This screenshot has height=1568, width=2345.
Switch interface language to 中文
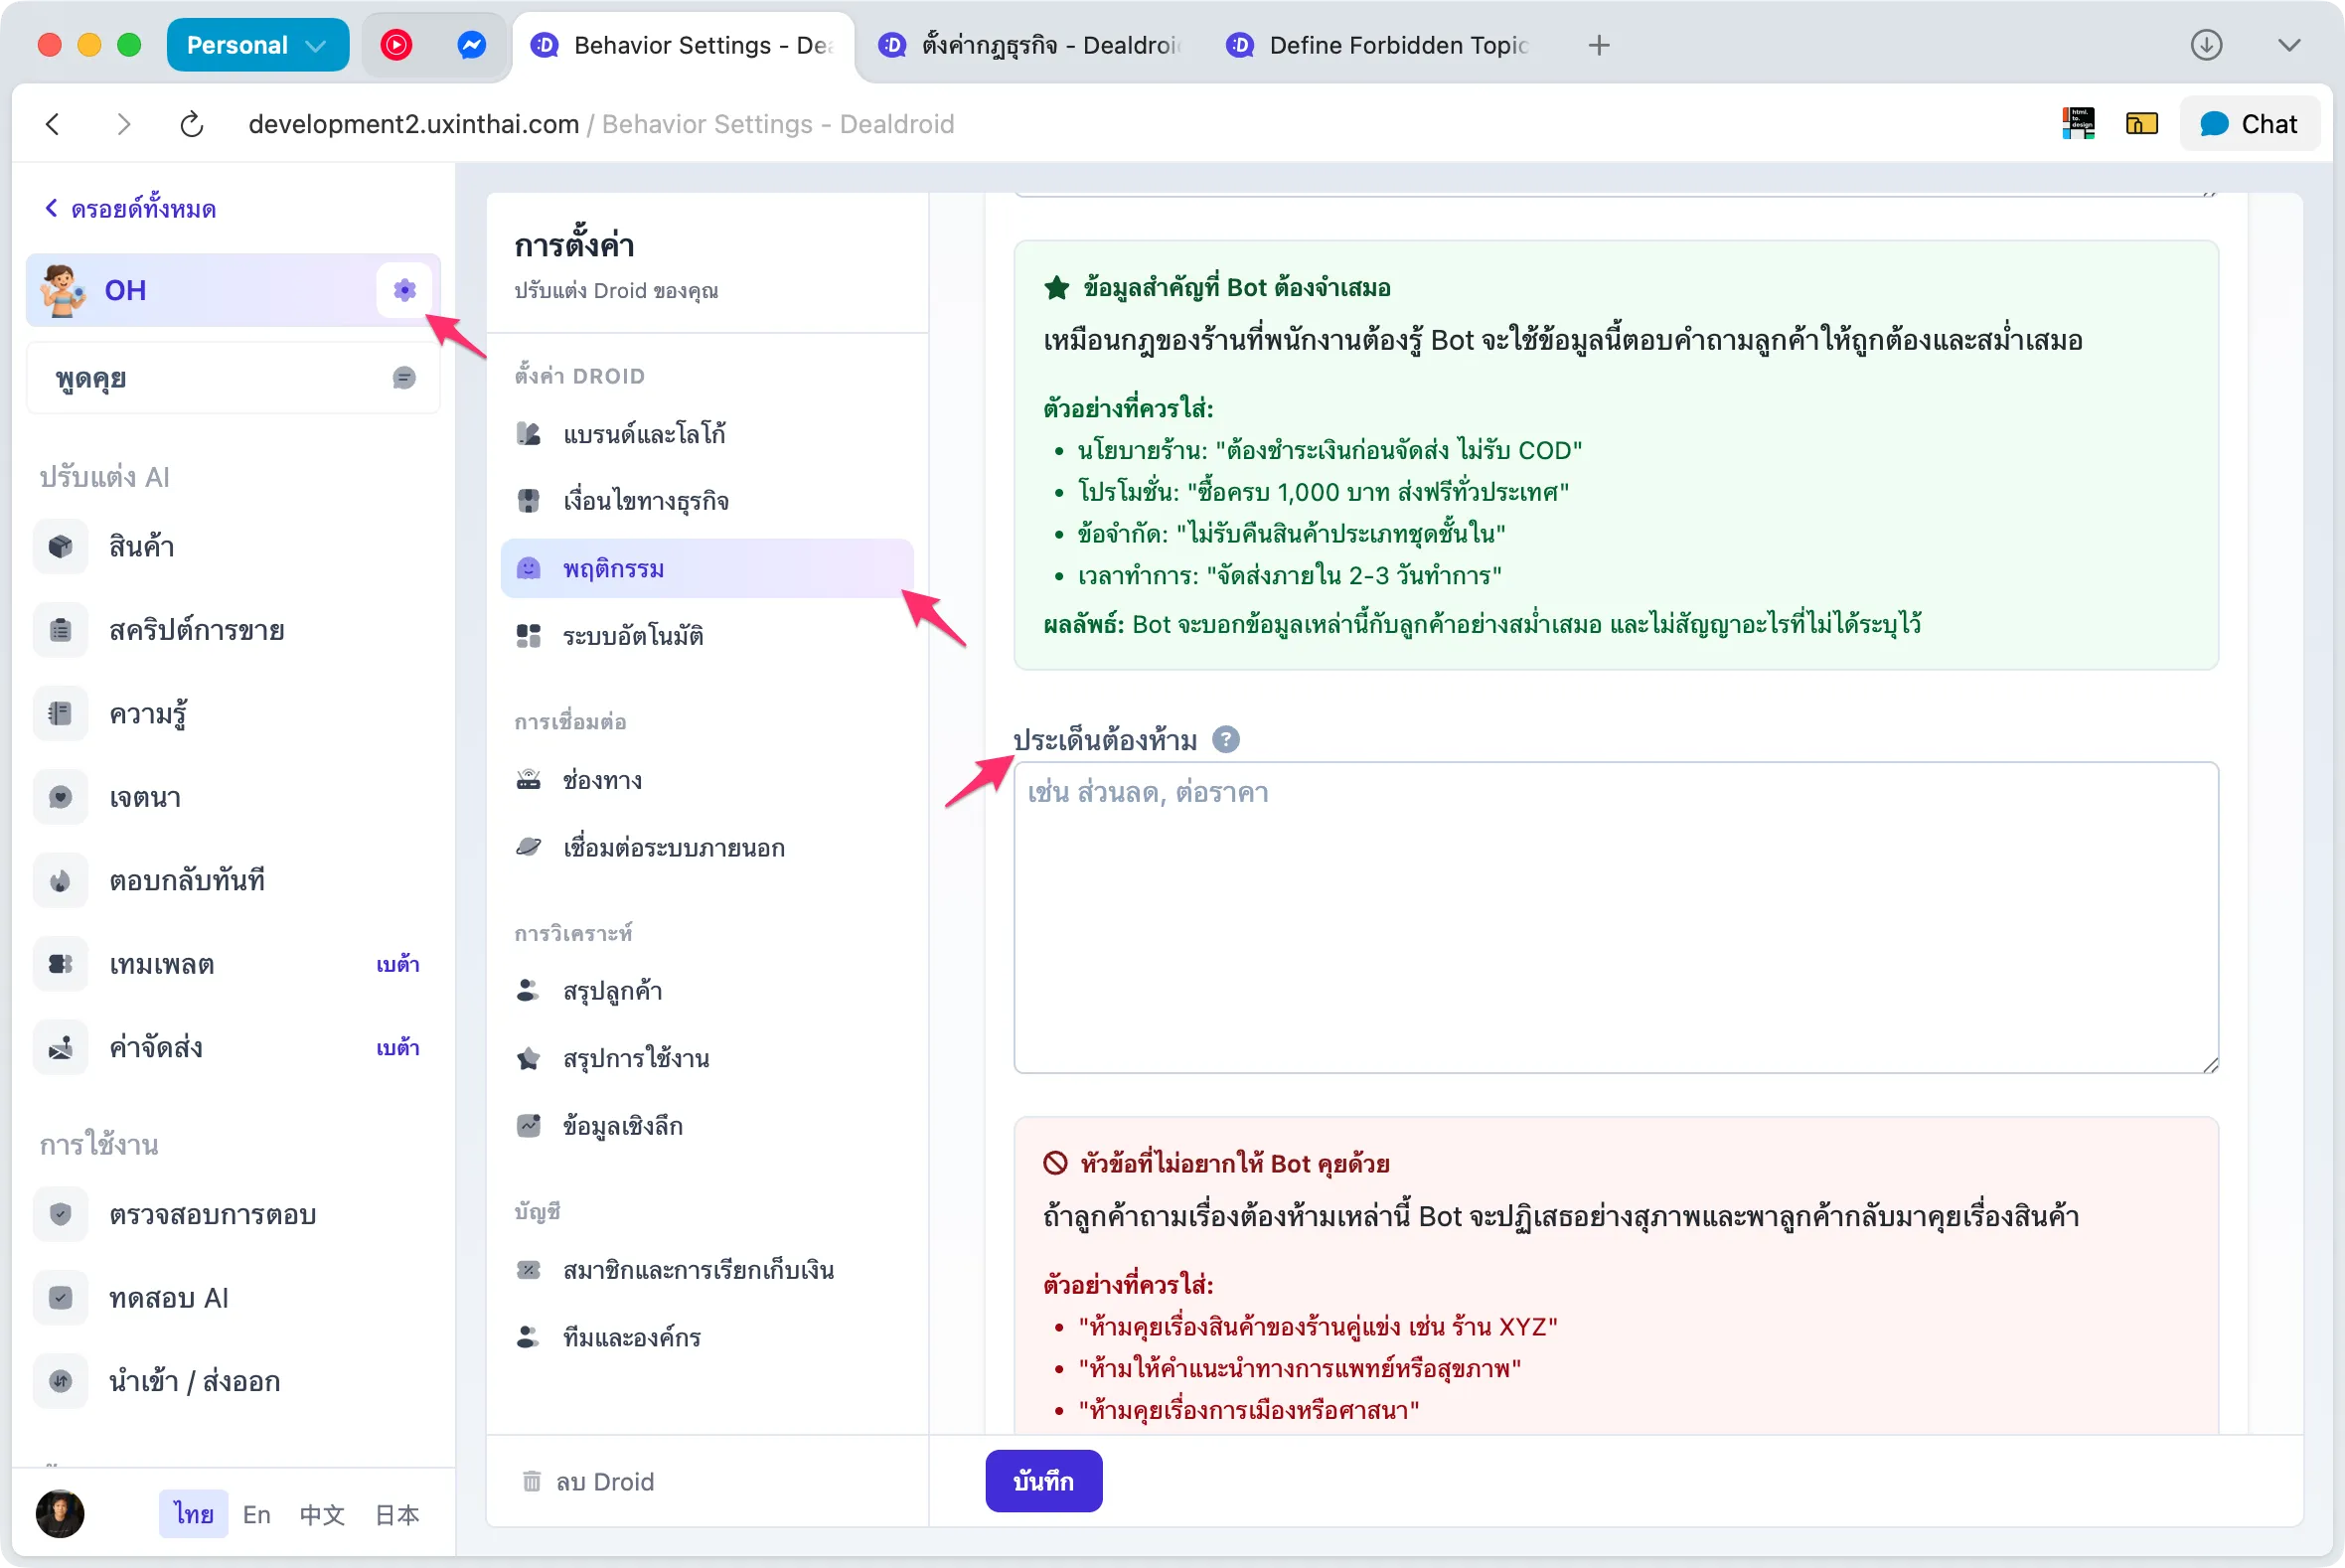click(x=322, y=1514)
